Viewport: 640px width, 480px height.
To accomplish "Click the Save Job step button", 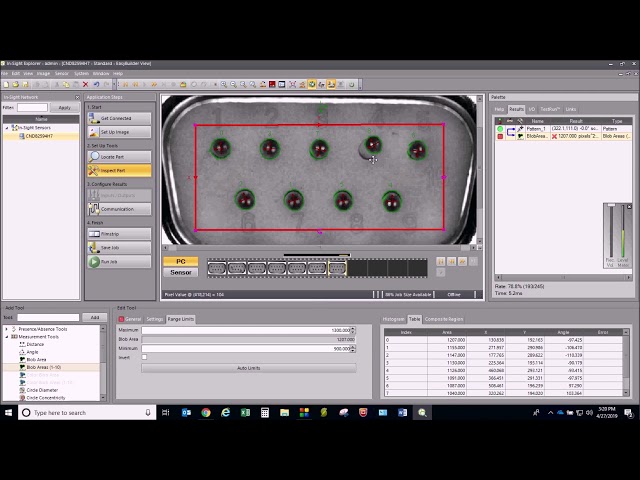I will coord(119,248).
